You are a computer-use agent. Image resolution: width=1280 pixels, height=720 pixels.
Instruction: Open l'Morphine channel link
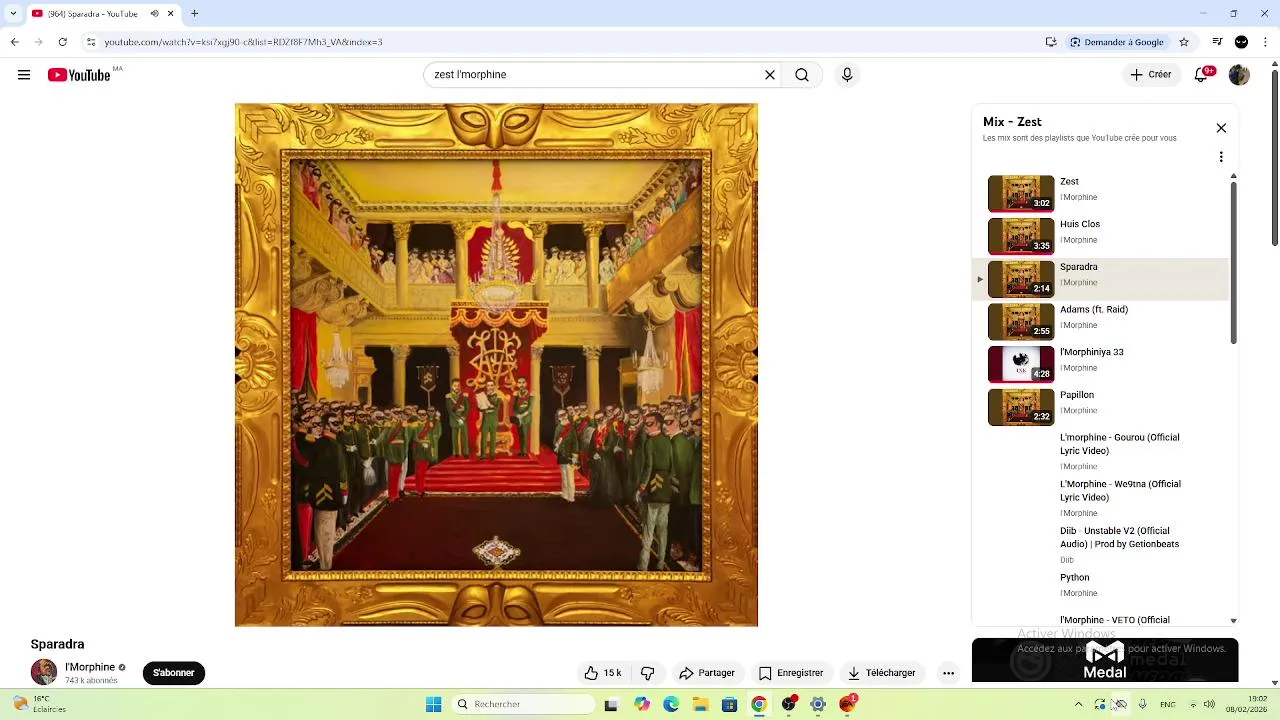click(90, 667)
